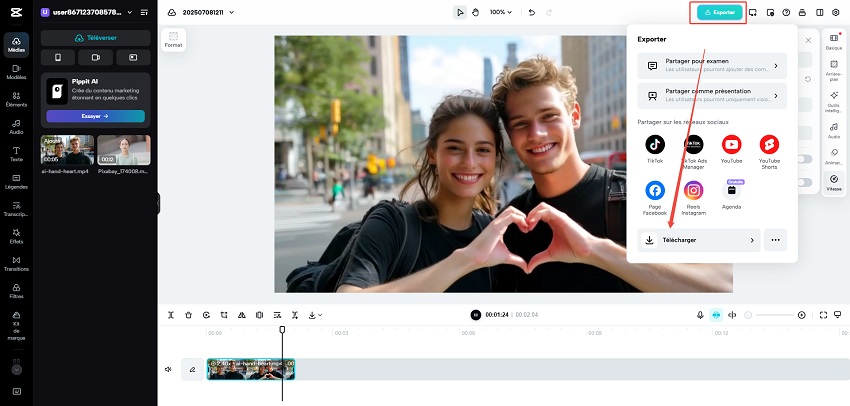The width and height of the screenshot is (850, 406).
Task: Select the Pixabay_174008 media thumbnail
Action: pyautogui.click(x=124, y=150)
